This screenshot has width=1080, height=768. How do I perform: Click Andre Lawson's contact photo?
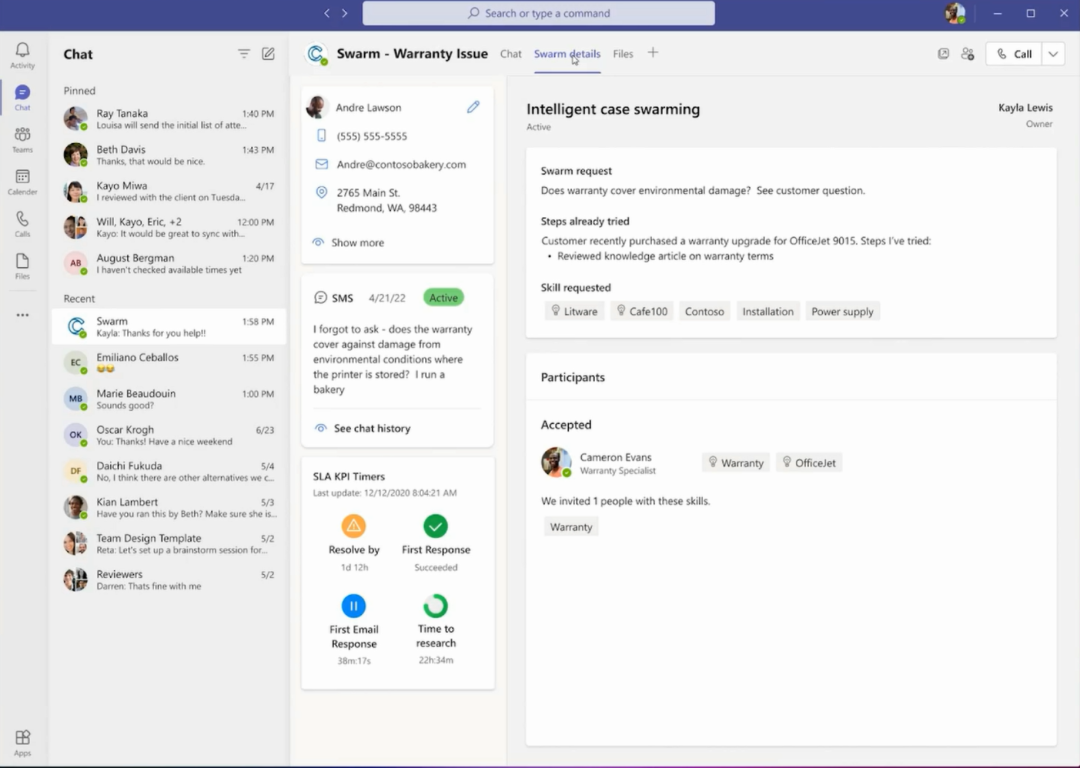(317, 107)
